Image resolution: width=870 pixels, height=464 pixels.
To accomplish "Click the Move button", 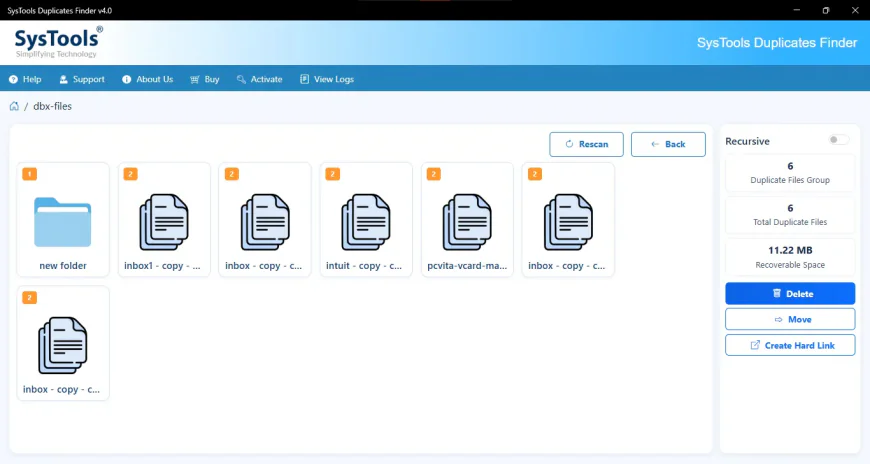I will 790,320.
